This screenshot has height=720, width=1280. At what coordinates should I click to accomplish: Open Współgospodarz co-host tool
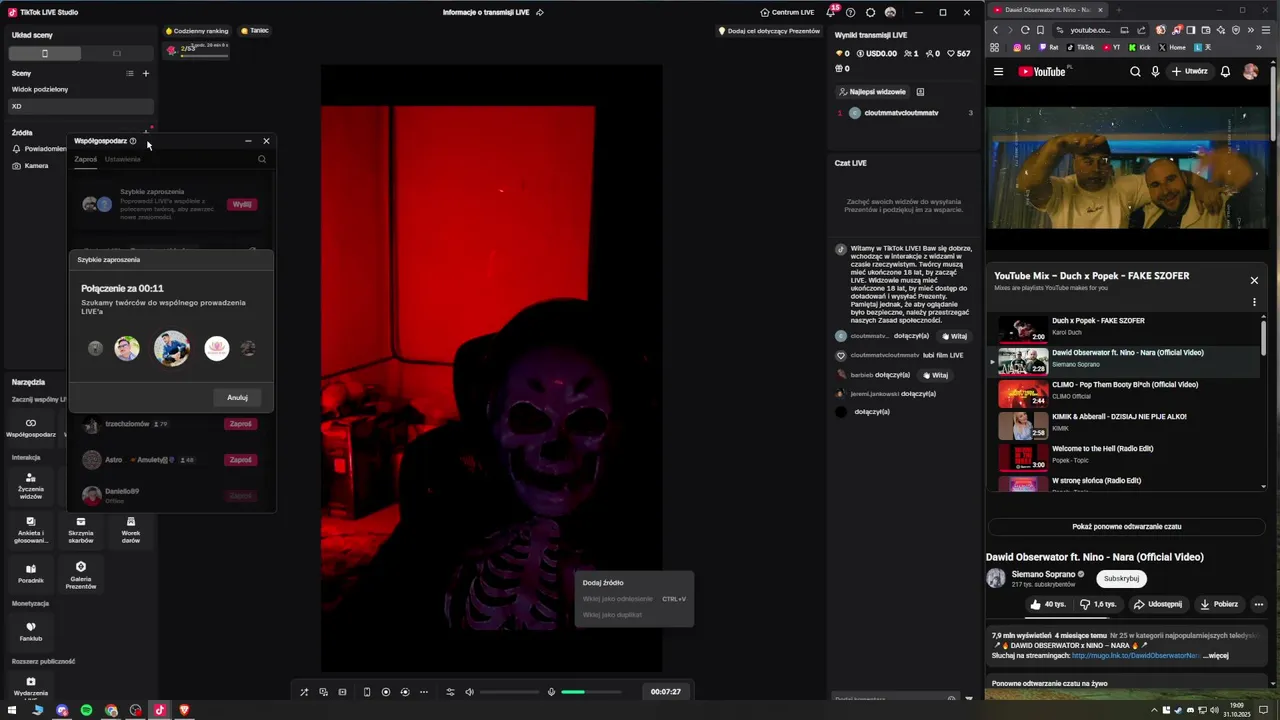[31, 428]
